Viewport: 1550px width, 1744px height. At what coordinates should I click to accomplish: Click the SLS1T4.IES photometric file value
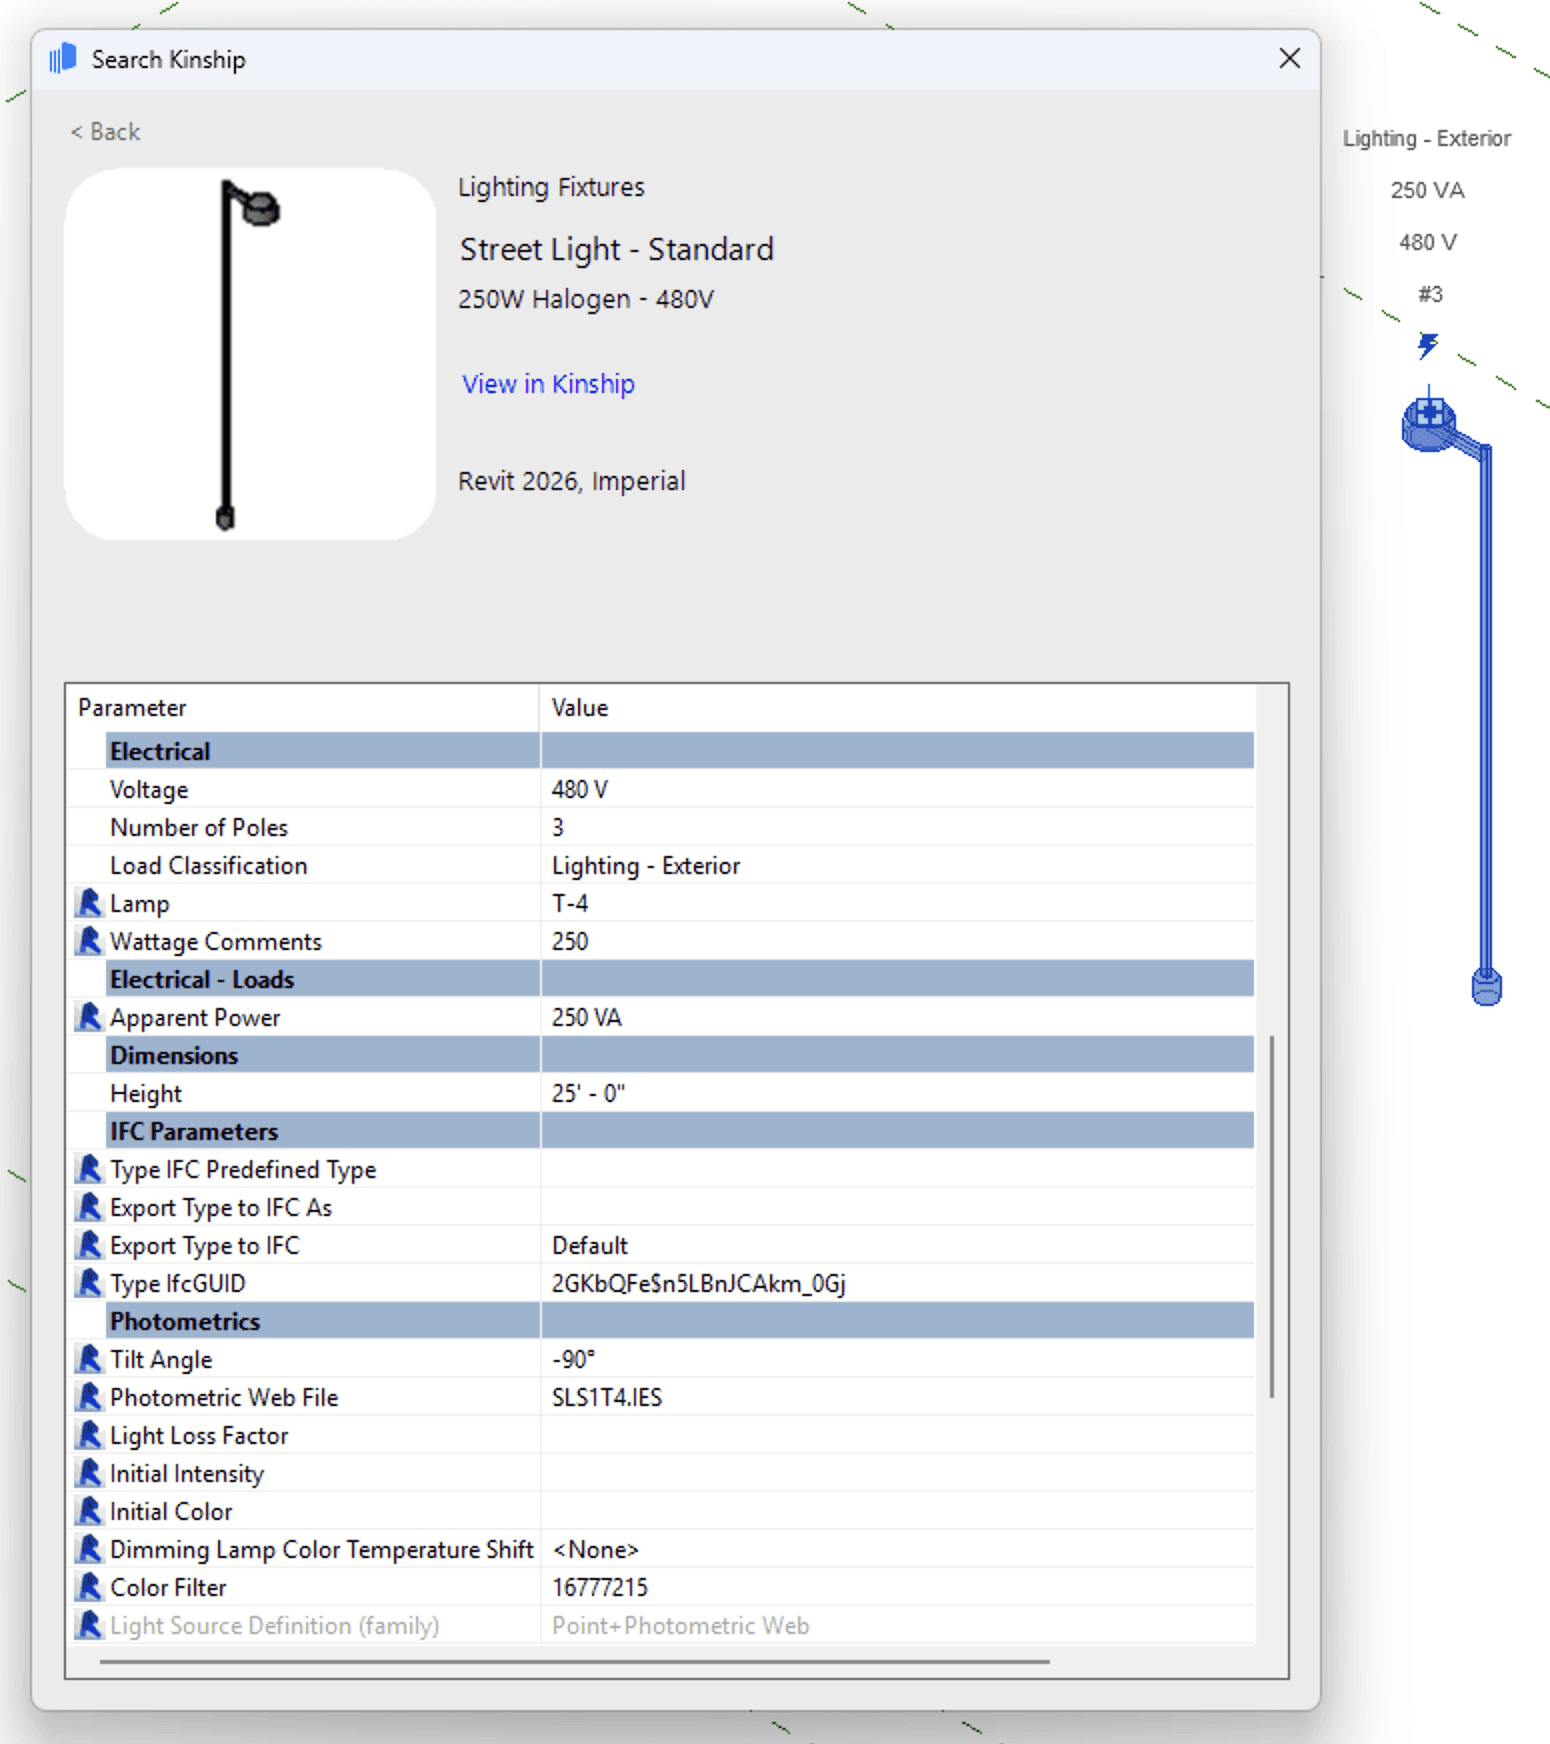(x=607, y=1397)
